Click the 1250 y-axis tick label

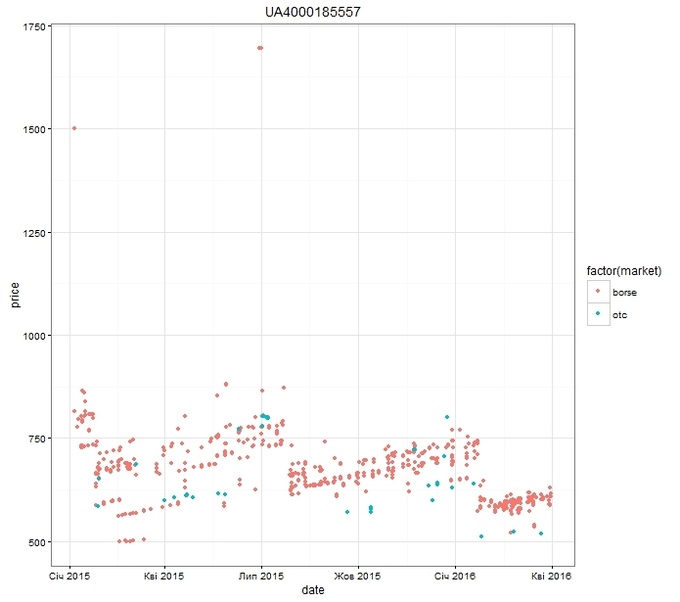click(37, 233)
